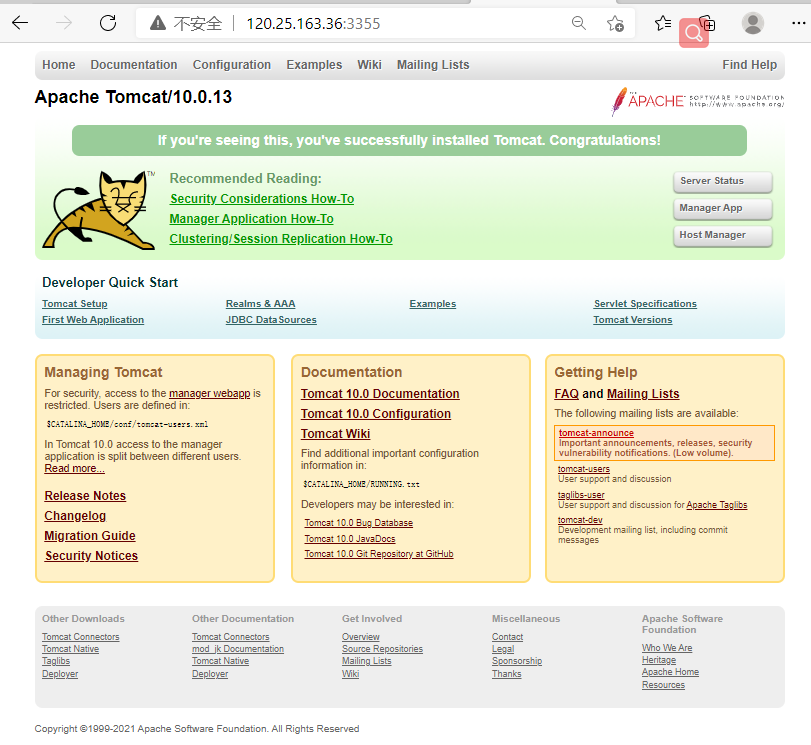
Task: Click the manager webapp link
Action: [209, 393]
